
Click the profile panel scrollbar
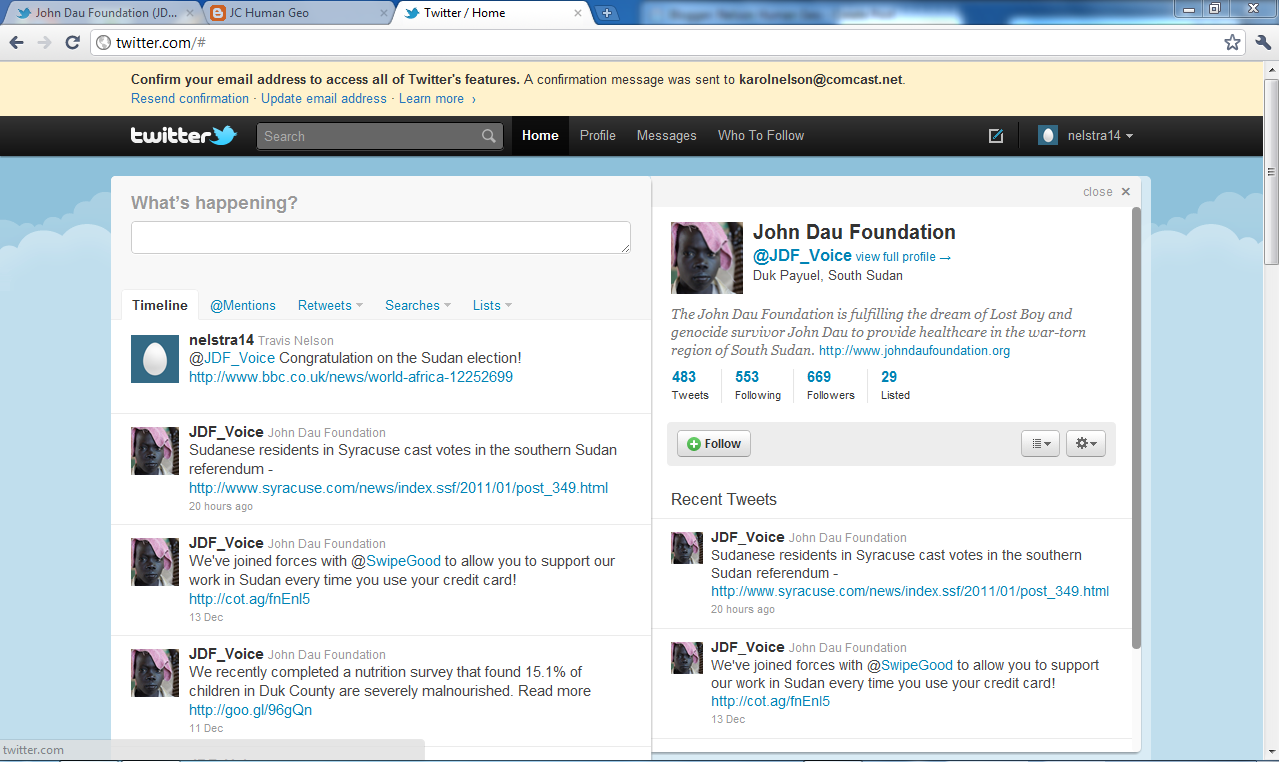pyautogui.click(x=1136, y=427)
